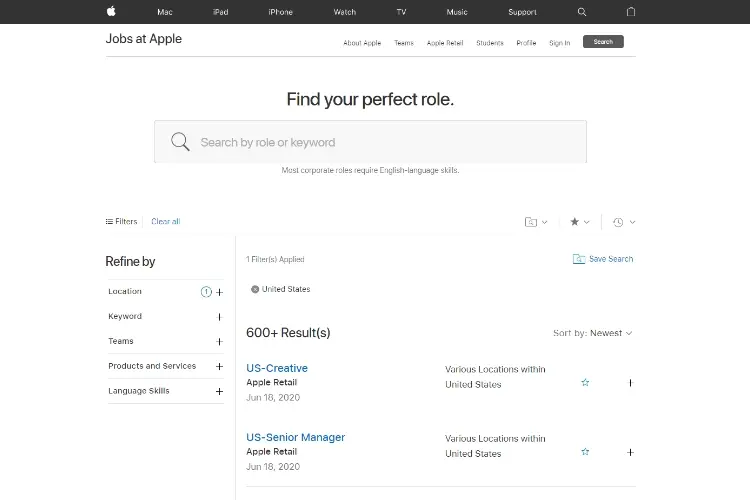Viewport: 750px width, 500px height.
Task: Expand the Location filter
Action: (220, 292)
